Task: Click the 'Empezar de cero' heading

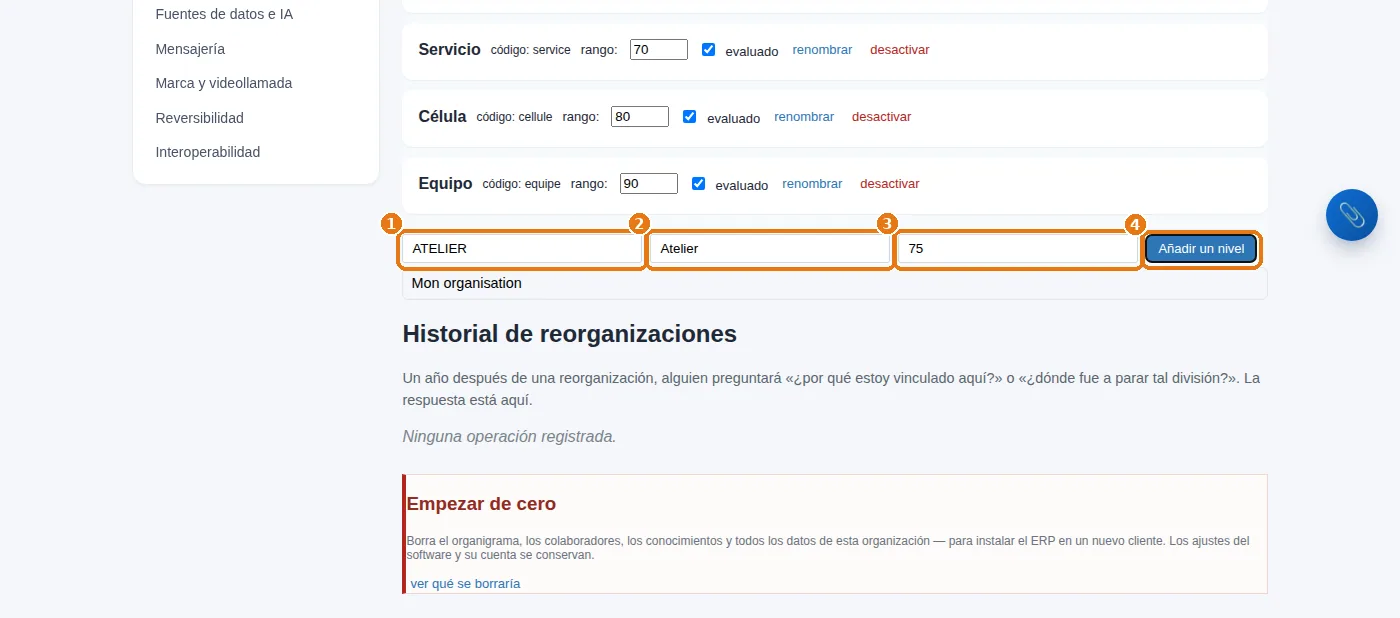Action: tap(481, 503)
